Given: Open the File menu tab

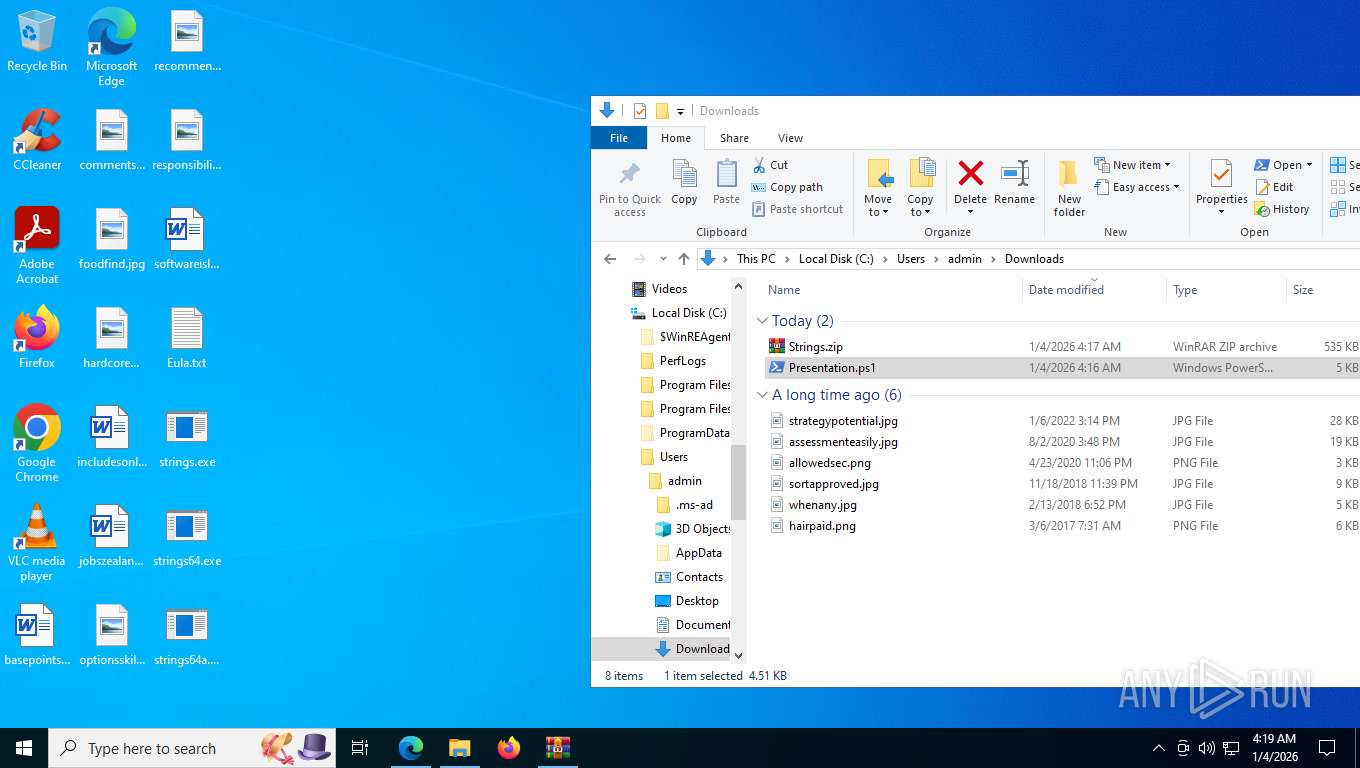Looking at the screenshot, I should pos(619,138).
